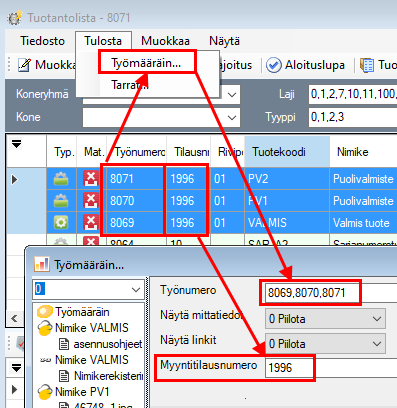This screenshot has height=408, width=397.
Task: Choose Työmääräin... from Tulosta menu
Action: coord(146,63)
